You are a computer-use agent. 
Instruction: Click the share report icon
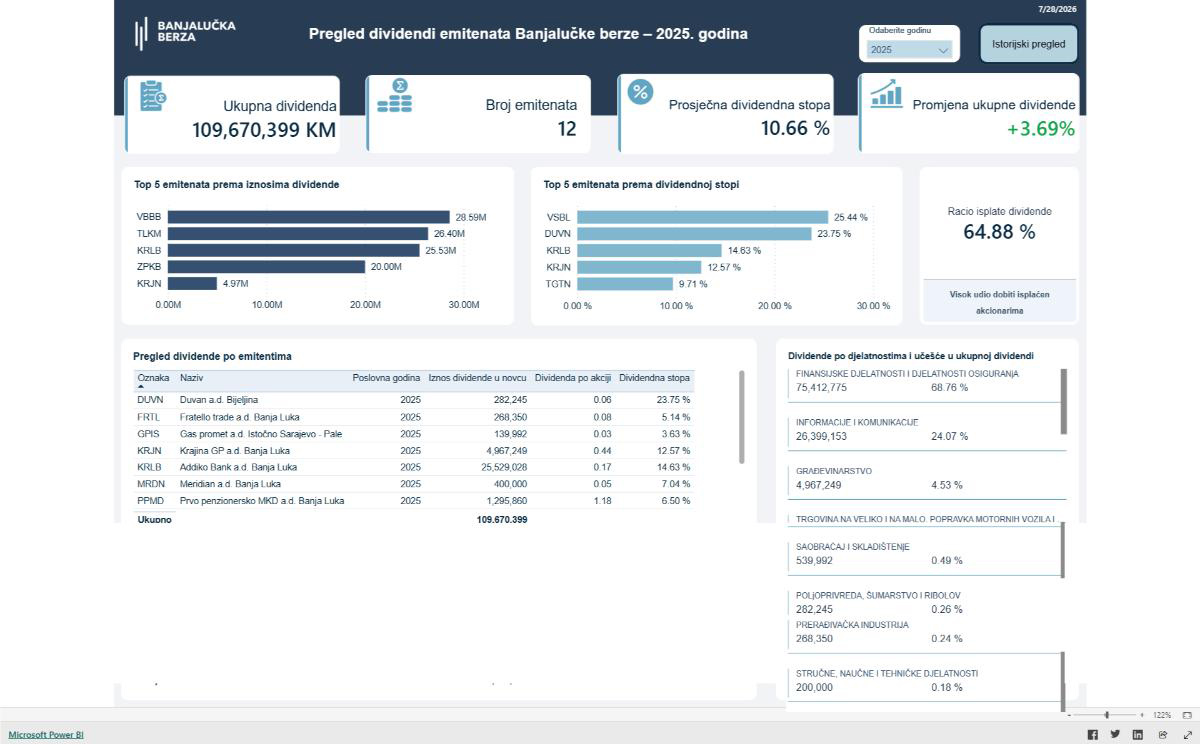coord(1163,734)
